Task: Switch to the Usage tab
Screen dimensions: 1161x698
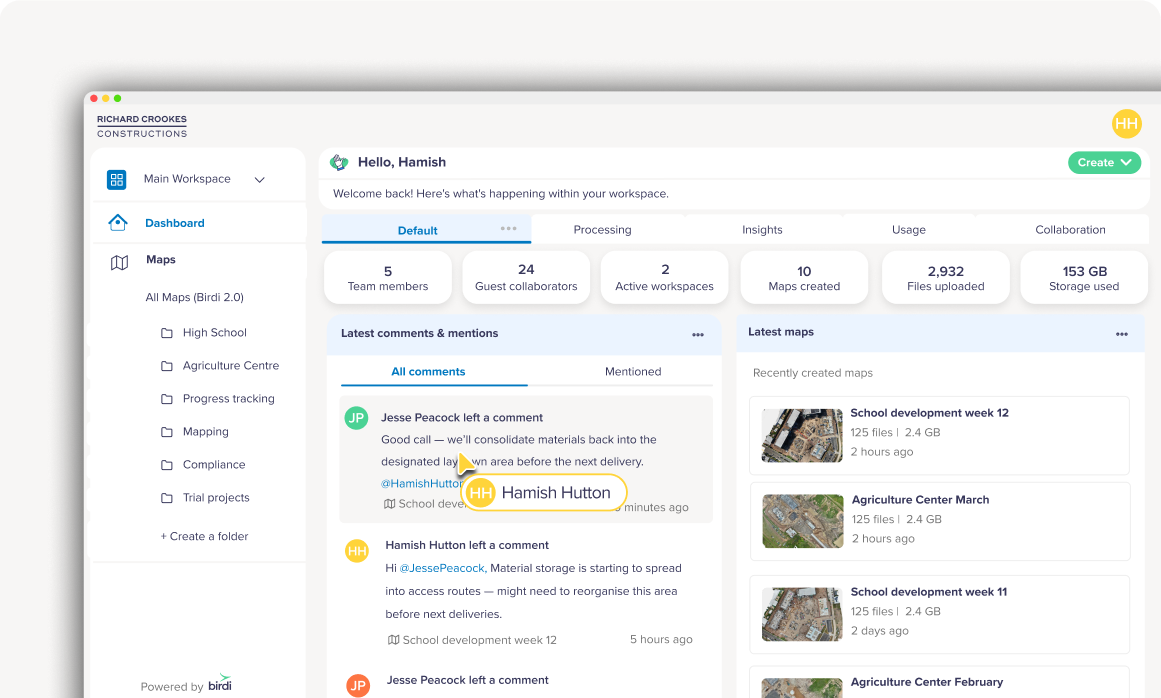Action: (x=909, y=229)
